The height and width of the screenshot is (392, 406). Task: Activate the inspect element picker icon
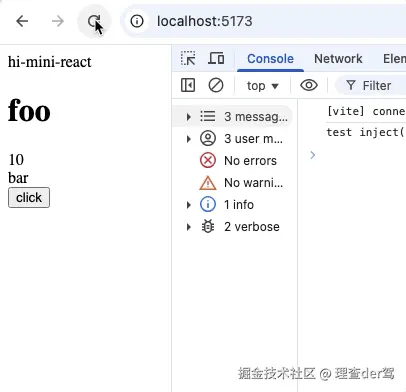pyautogui.click(x=188, y=59)
